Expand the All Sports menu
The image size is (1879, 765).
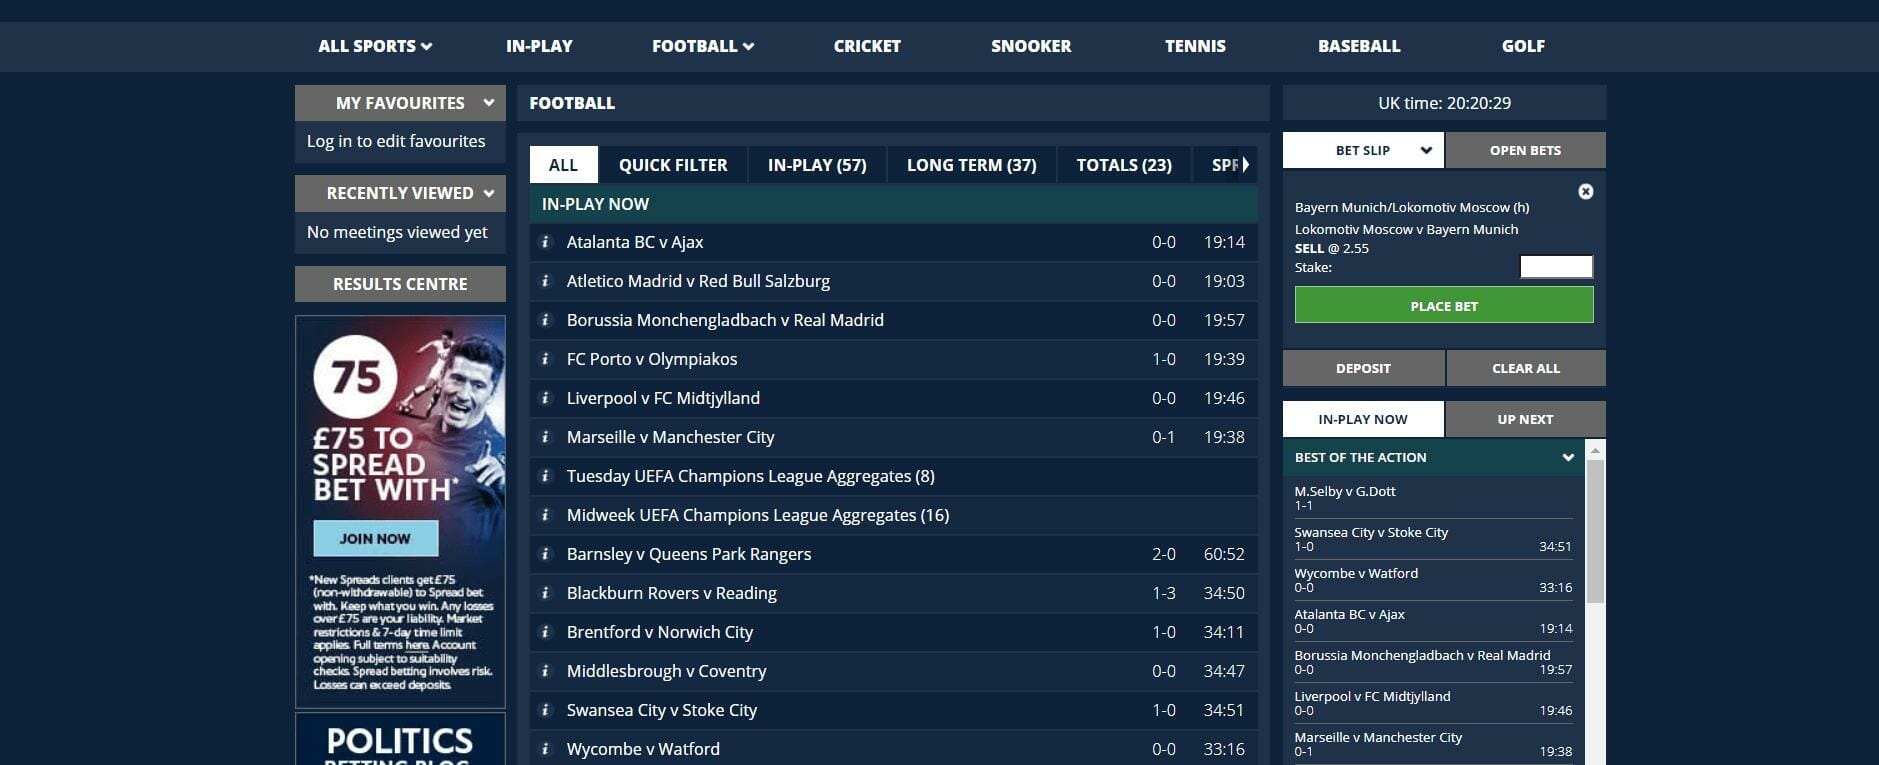point(375,46)
